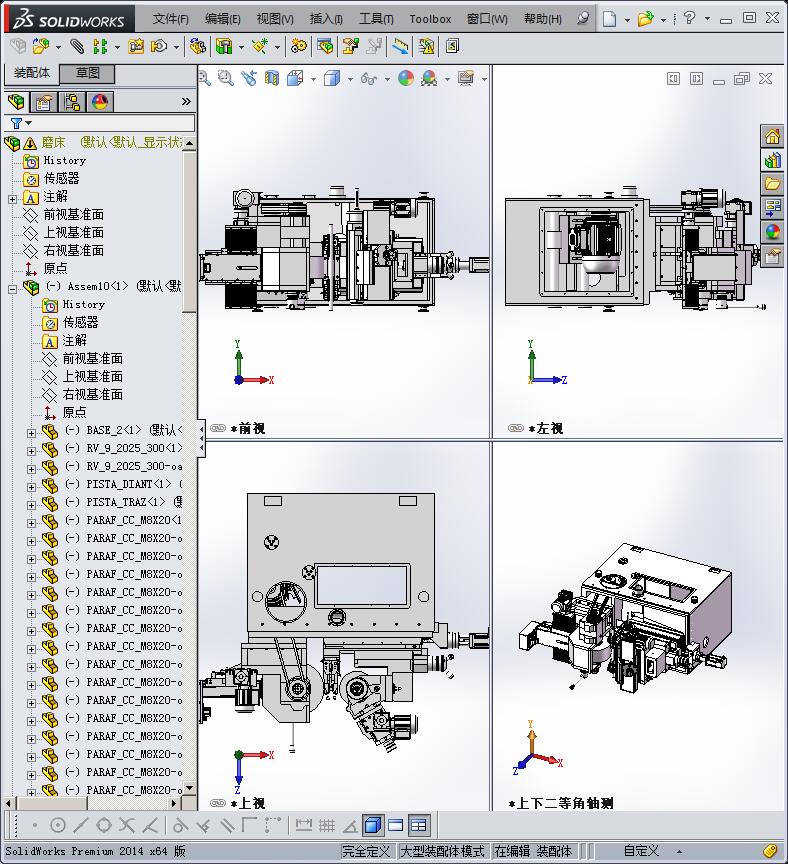This screenshot has height=864, width=788.
Task: Click the Linear Component Pattern icon
Action: click(100, 46)
